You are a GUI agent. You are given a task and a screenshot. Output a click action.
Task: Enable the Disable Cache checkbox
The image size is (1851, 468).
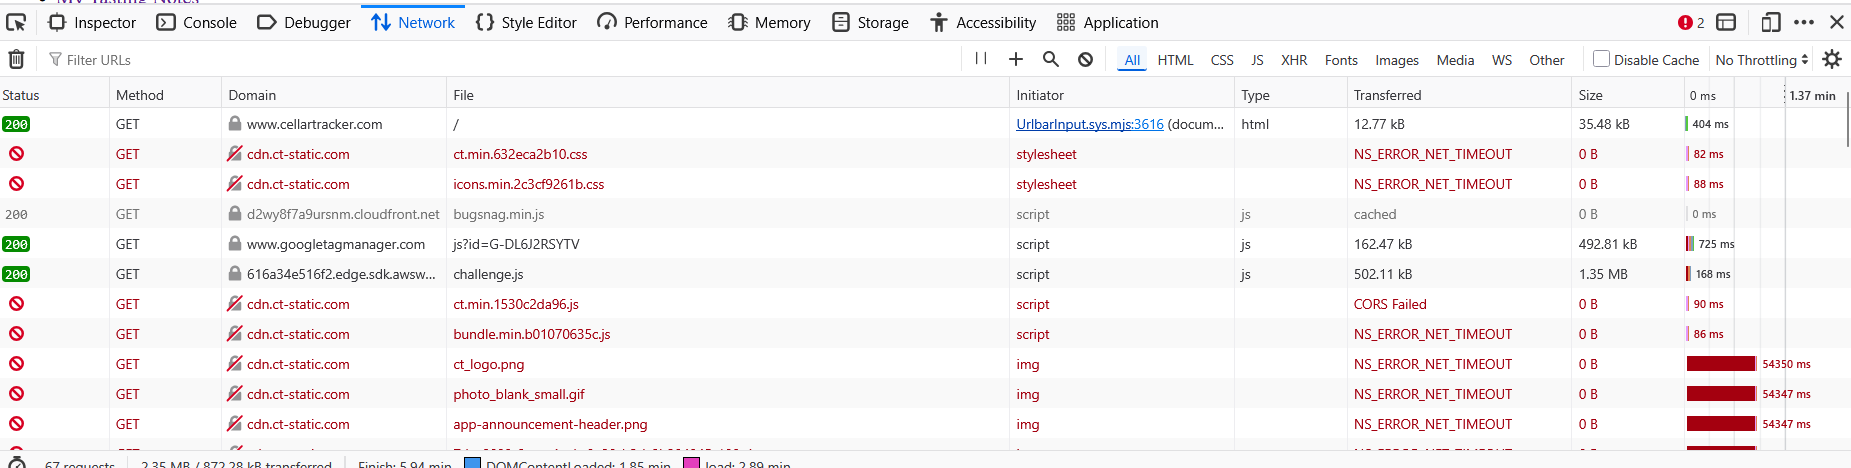click(1601, 59)
